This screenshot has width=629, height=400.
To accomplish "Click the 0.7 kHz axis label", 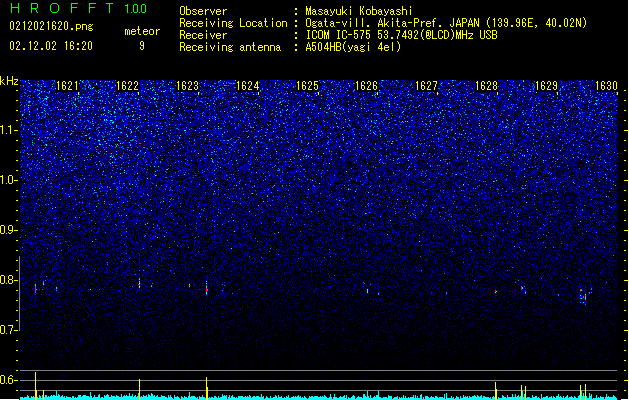I will point(9,330).
